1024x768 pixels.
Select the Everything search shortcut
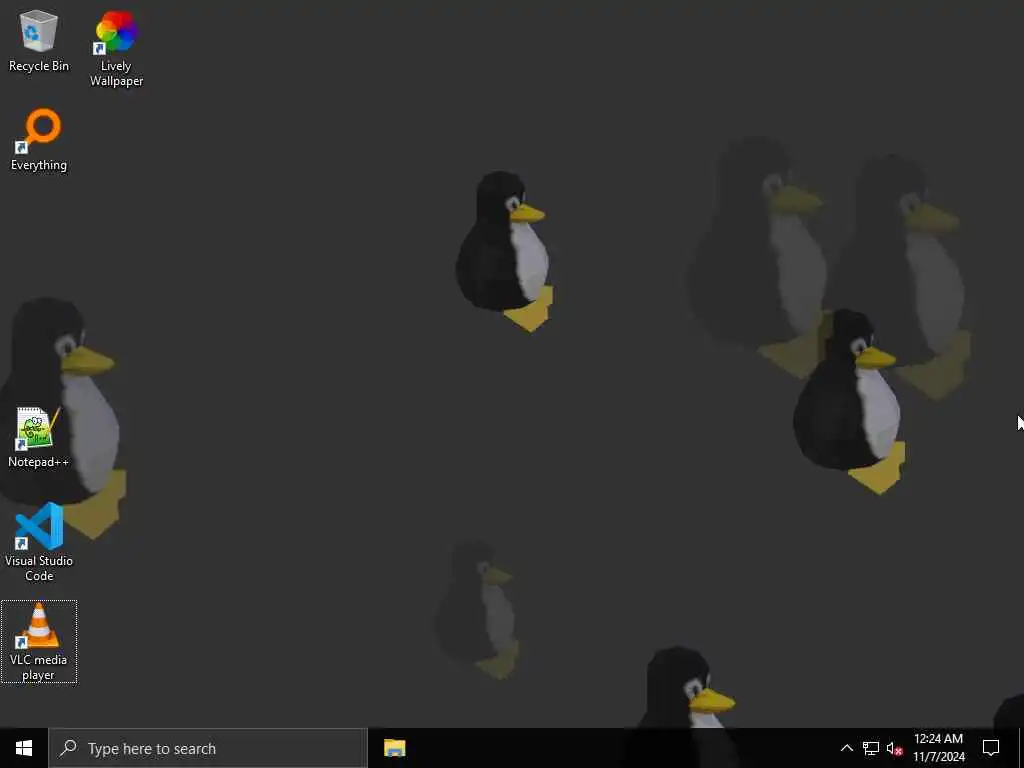point(39,140)
